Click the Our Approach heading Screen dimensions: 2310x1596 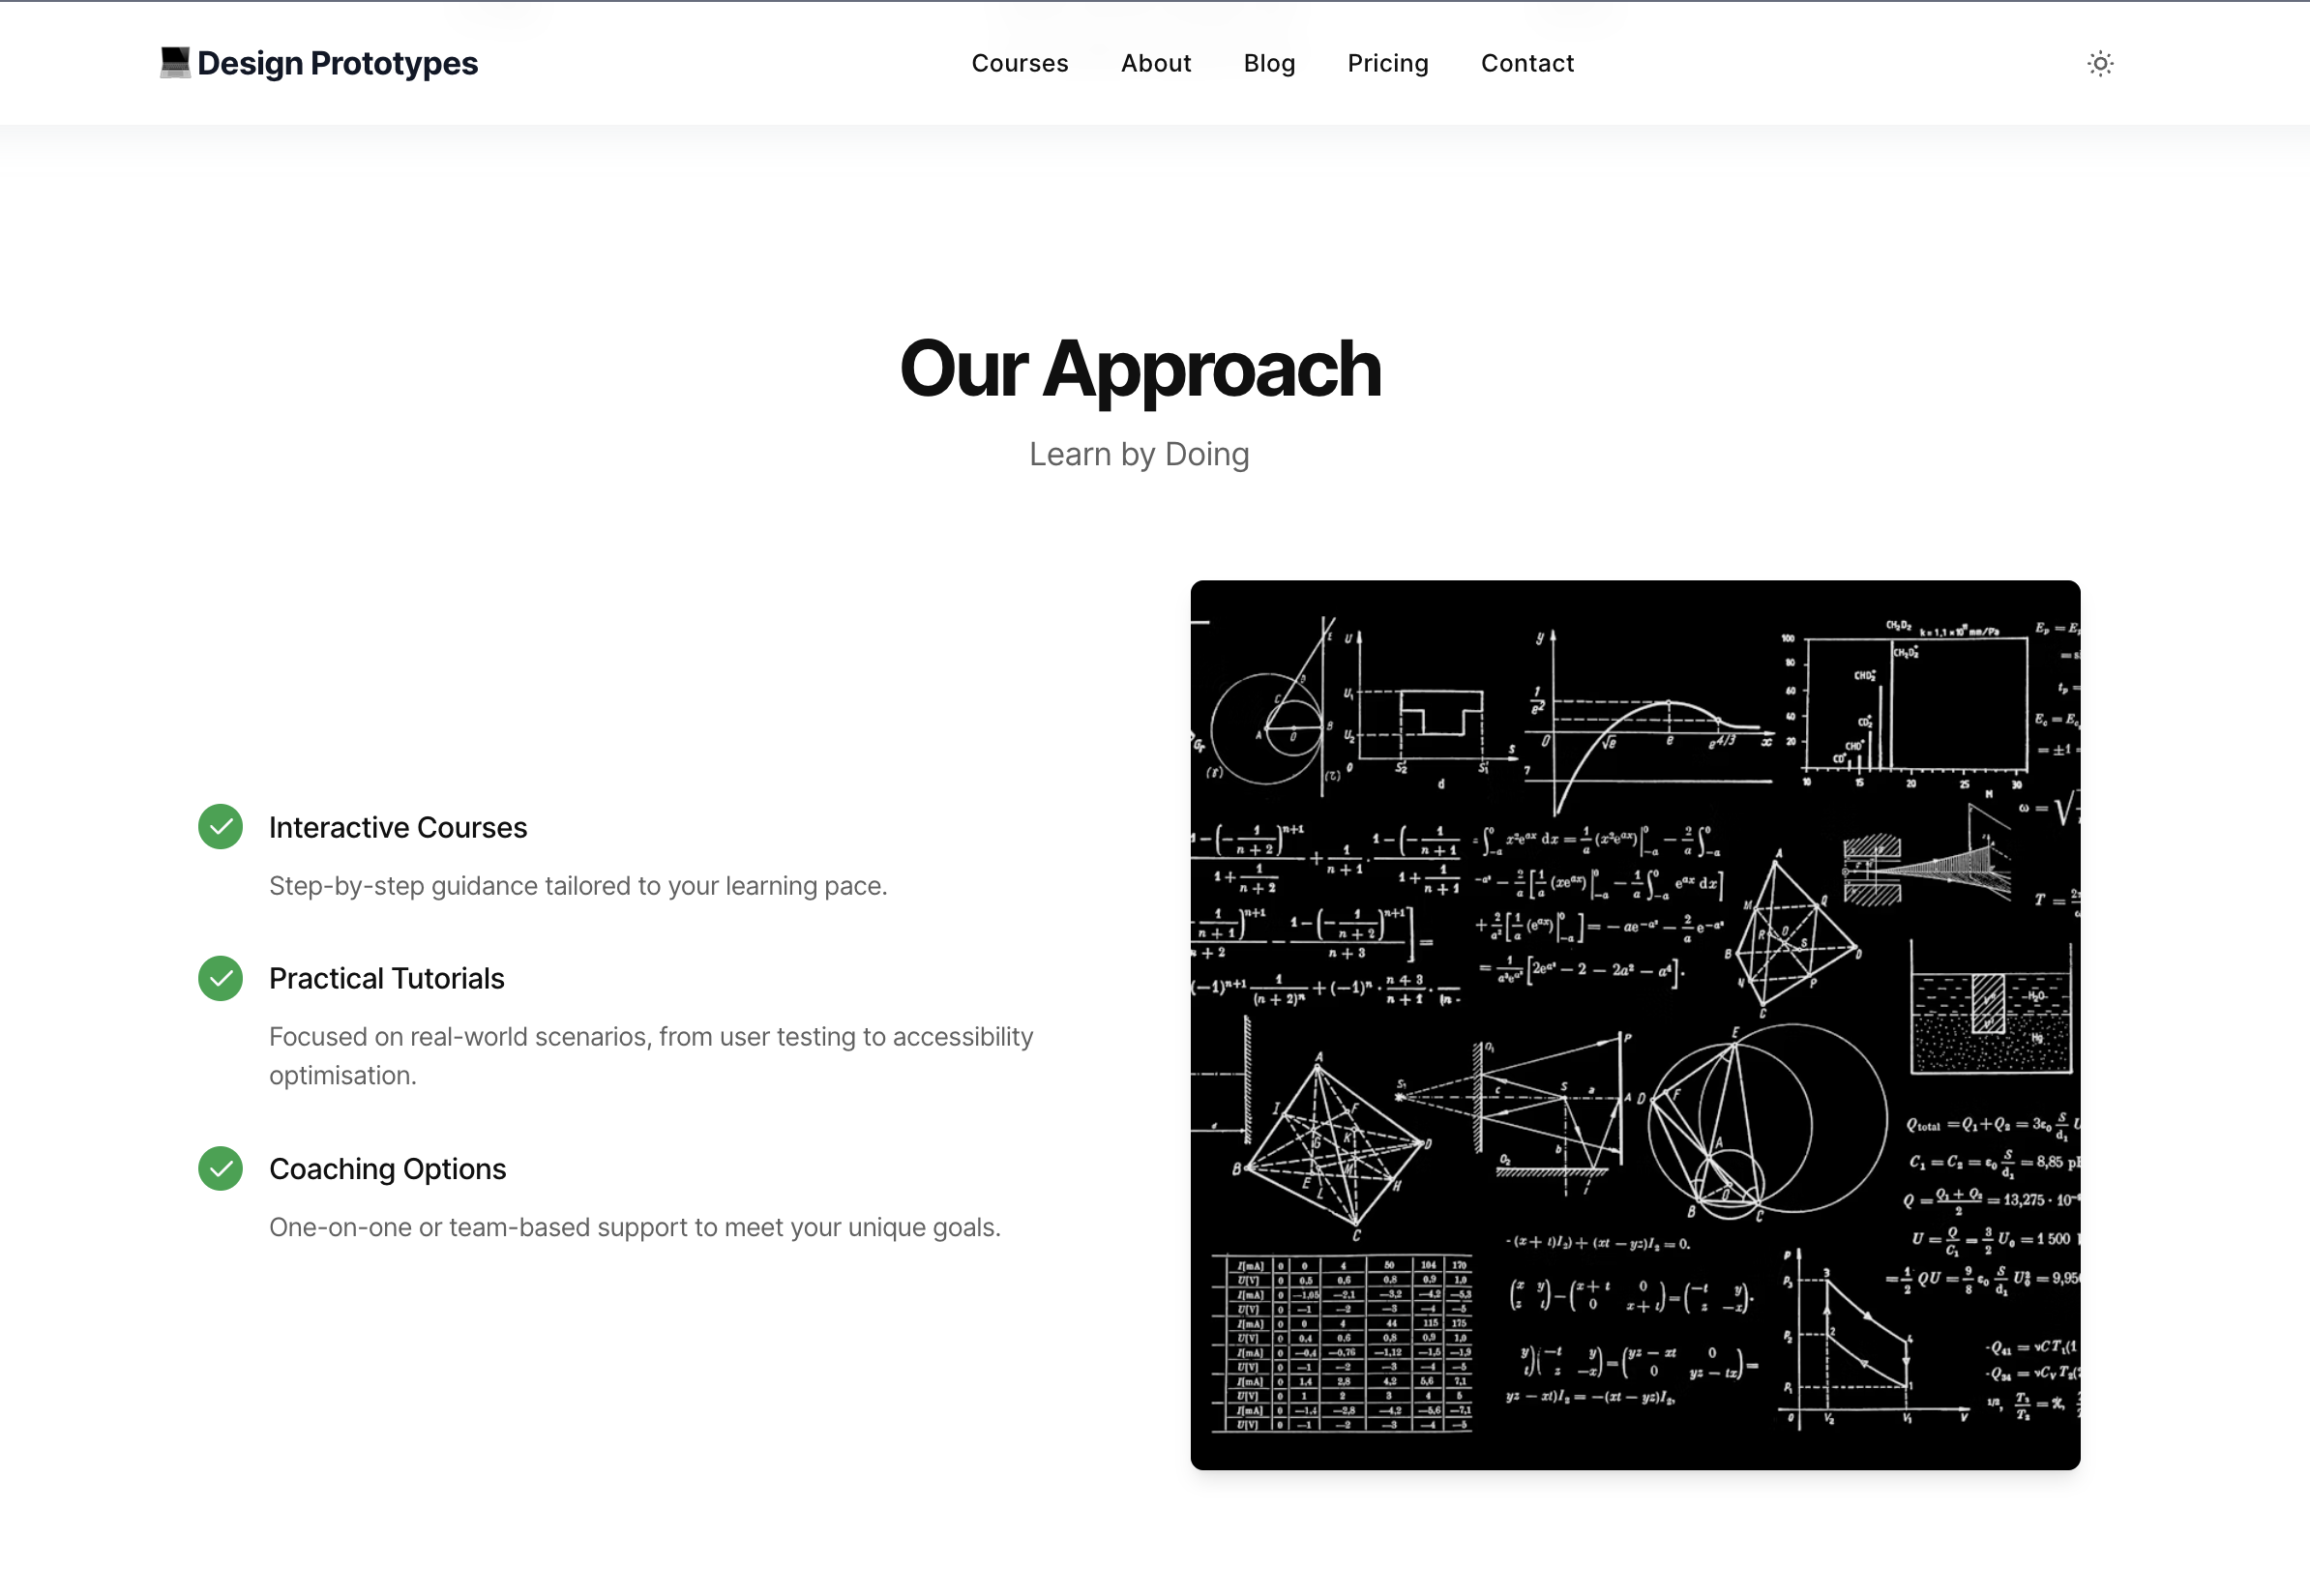[1140, 370]
